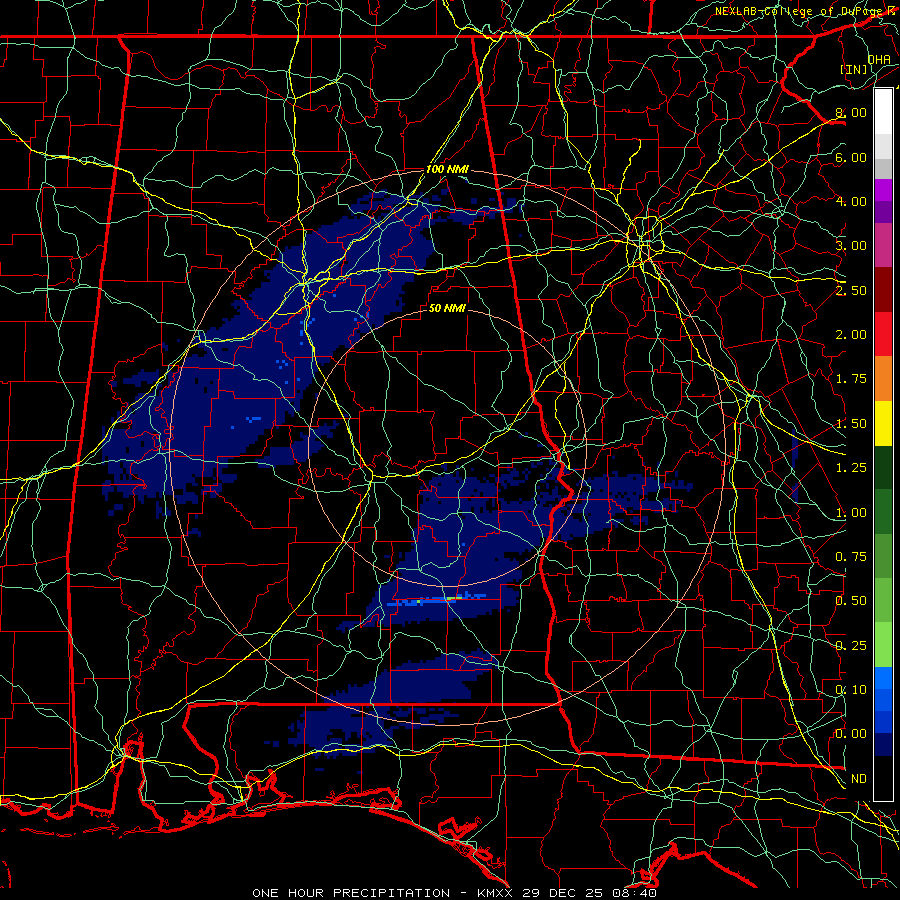
Task: Click the '08:40' timestamp in caption
Action: click(634, 893)
